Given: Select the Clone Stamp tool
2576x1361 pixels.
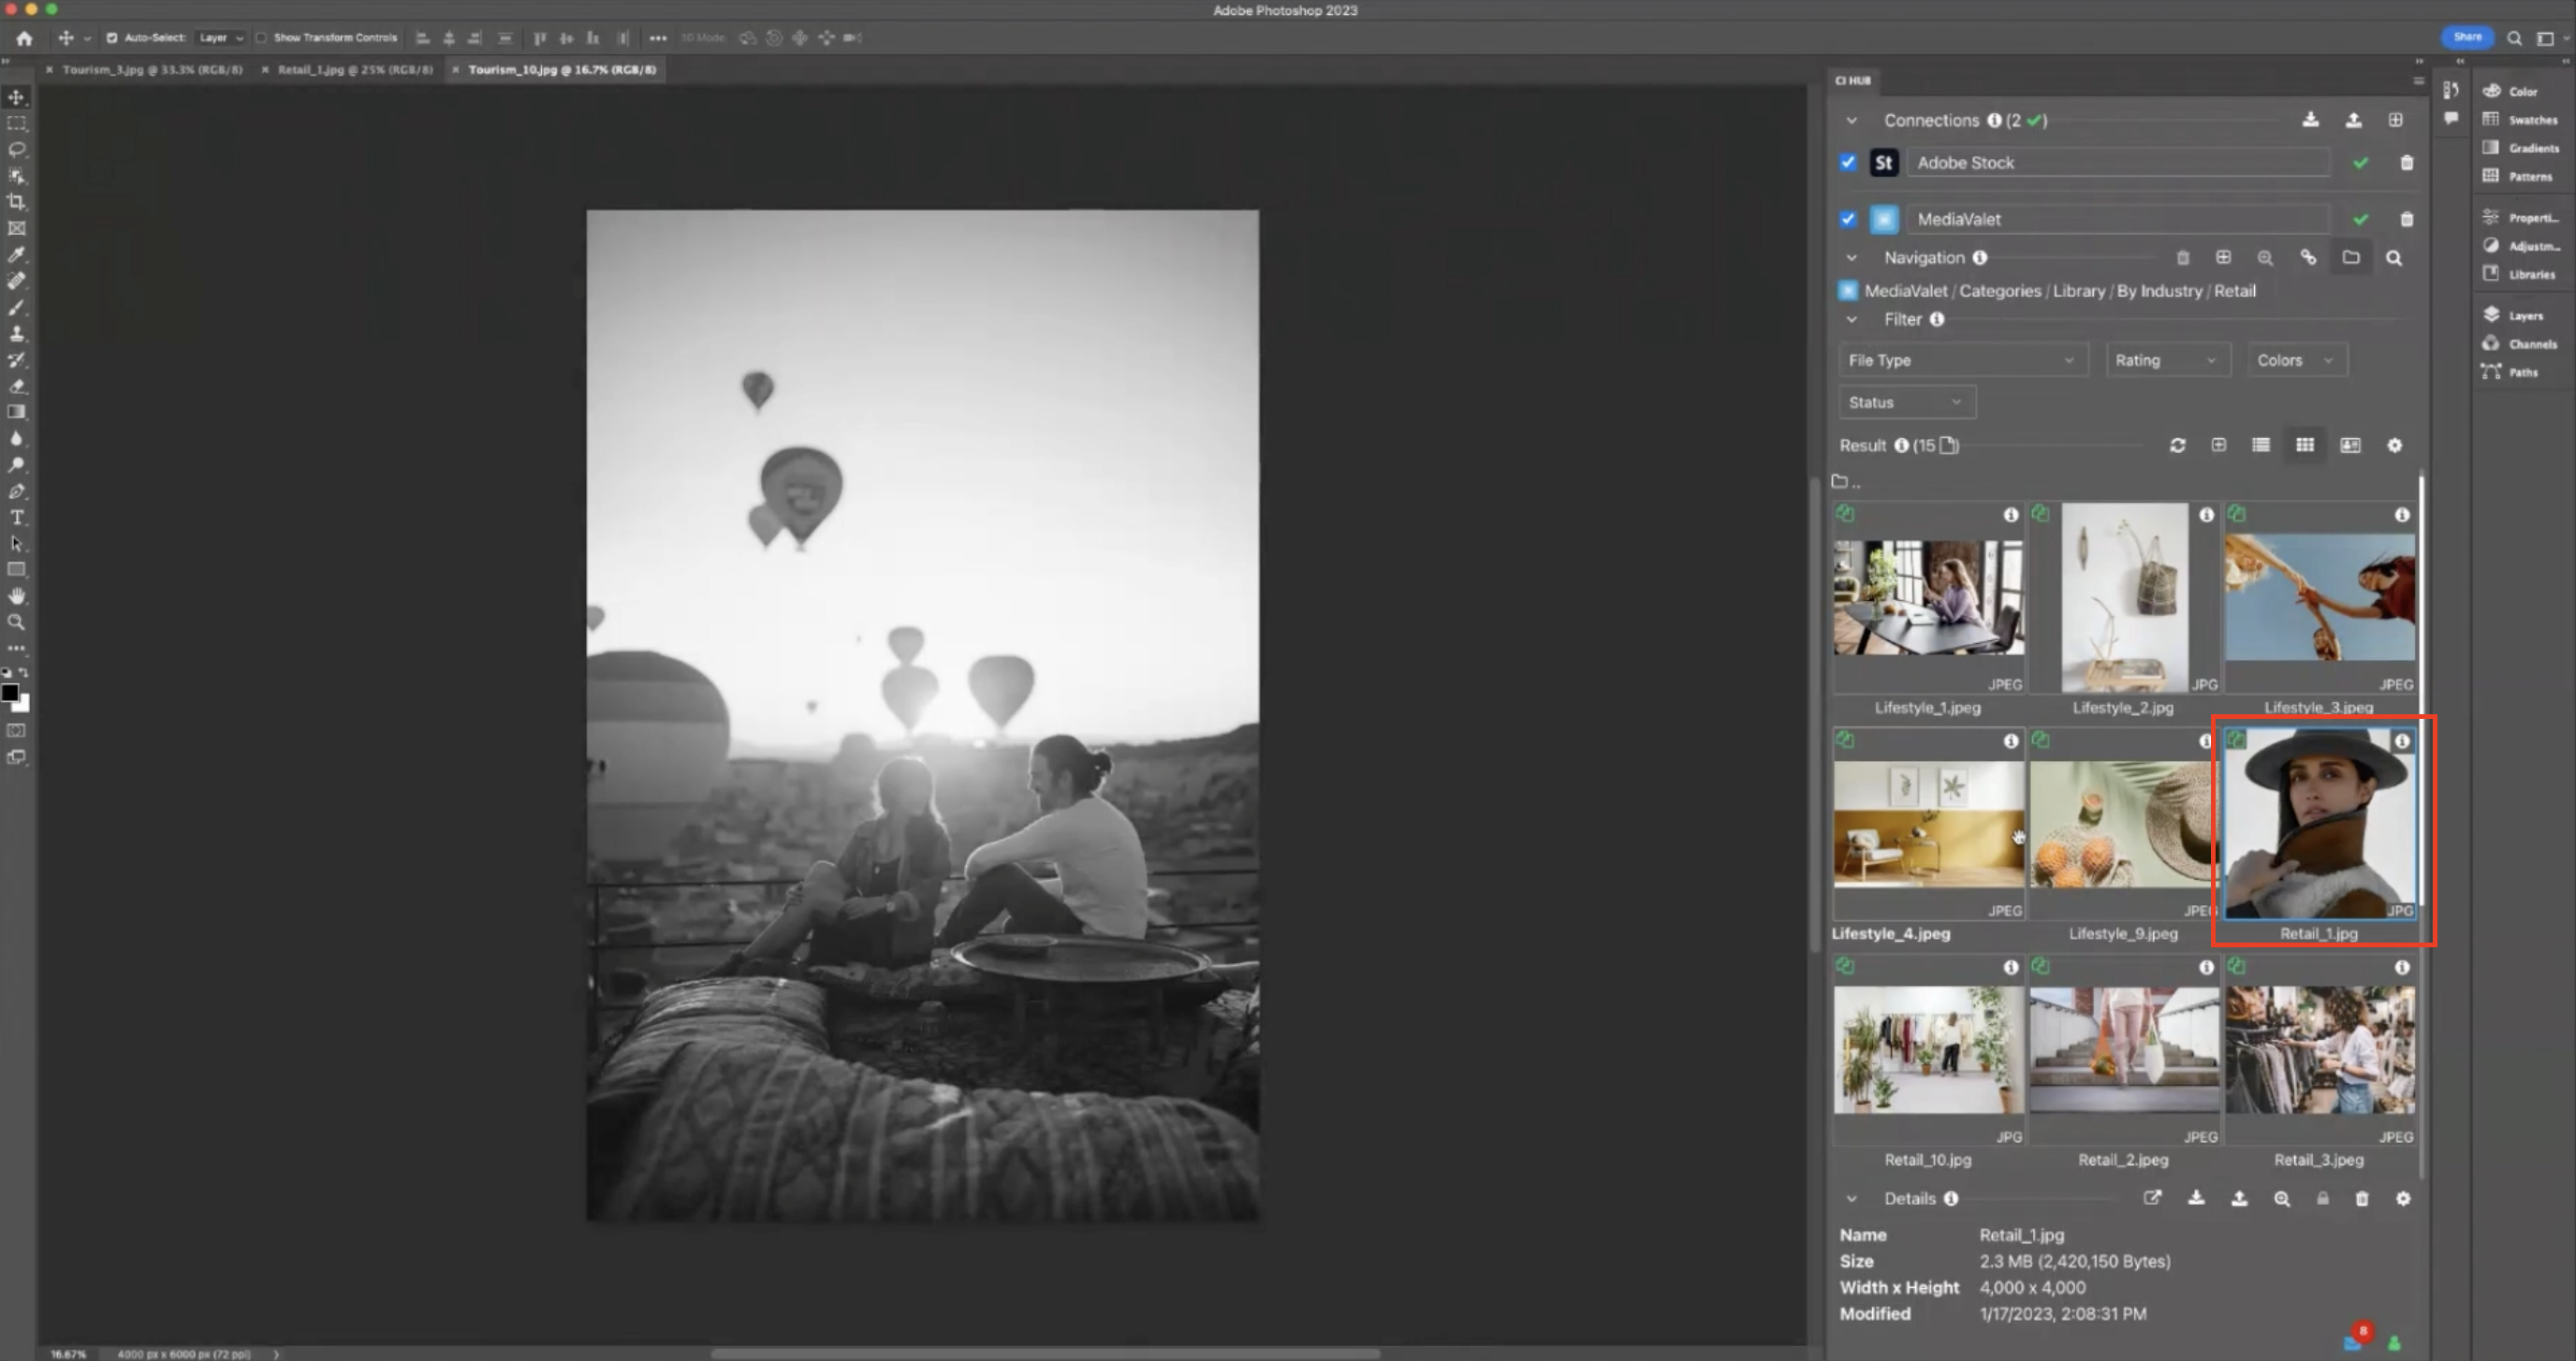Looking at the screenshot, I should (x=17, y=334).
